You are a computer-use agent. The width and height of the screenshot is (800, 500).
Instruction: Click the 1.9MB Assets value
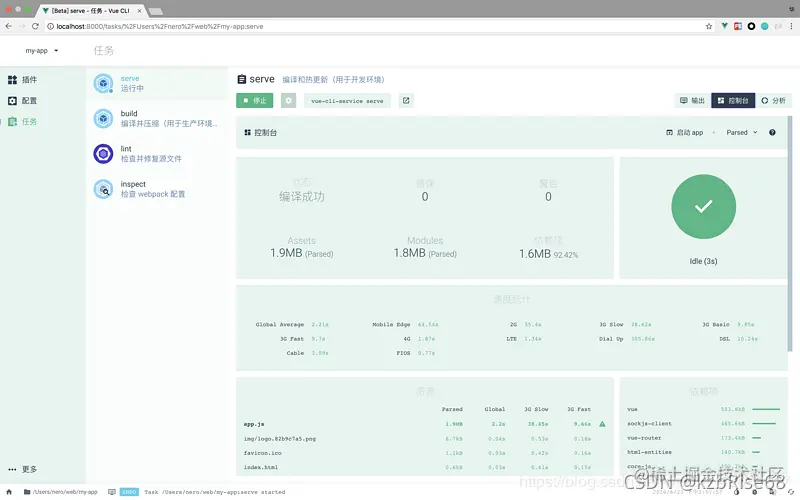pos(302,253)
